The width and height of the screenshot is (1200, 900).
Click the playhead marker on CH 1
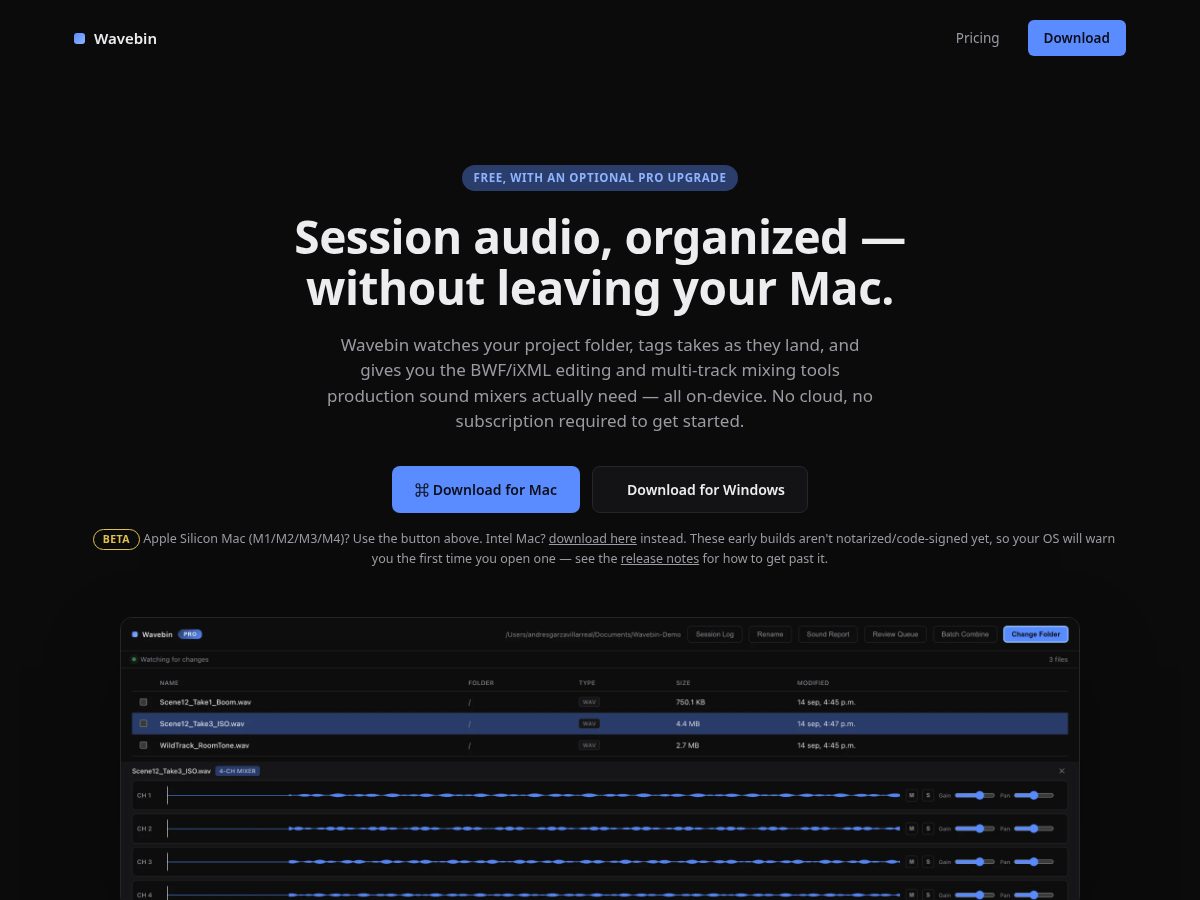167,796
